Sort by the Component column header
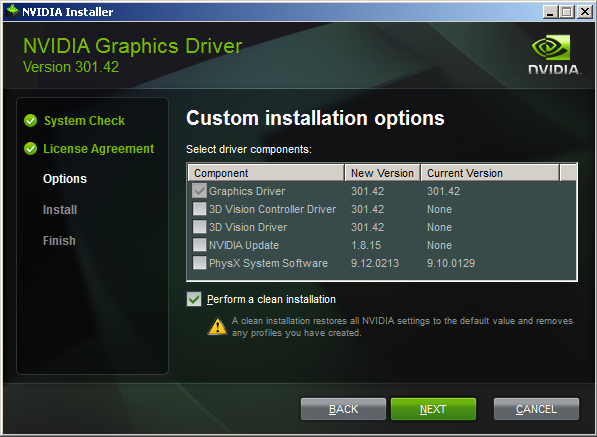Viewport: 597px width, 437px height. [266, 173]
